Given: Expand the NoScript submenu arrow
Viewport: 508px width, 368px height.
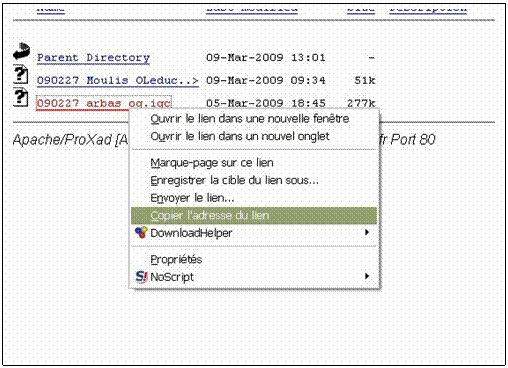Looking at the screenshot, I should click(367, 276).
